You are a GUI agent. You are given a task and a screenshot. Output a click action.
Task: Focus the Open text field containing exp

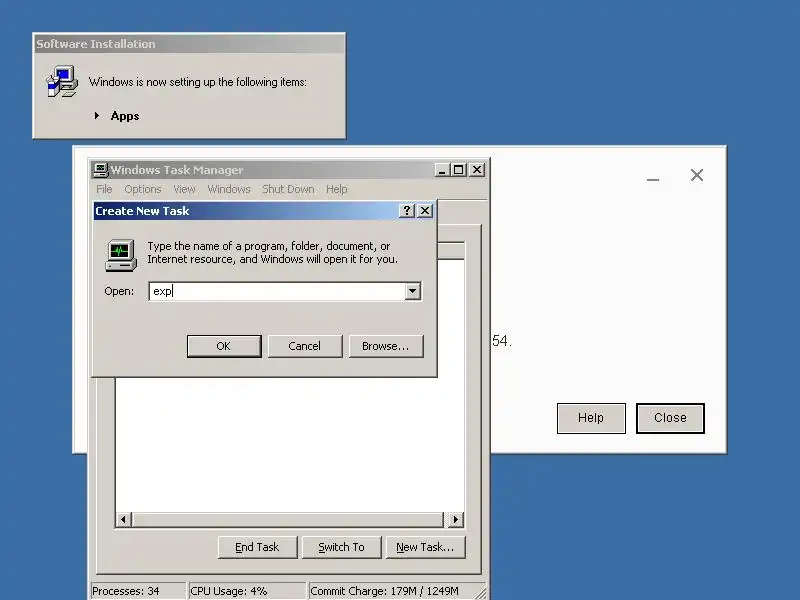[x=277, y=291]
